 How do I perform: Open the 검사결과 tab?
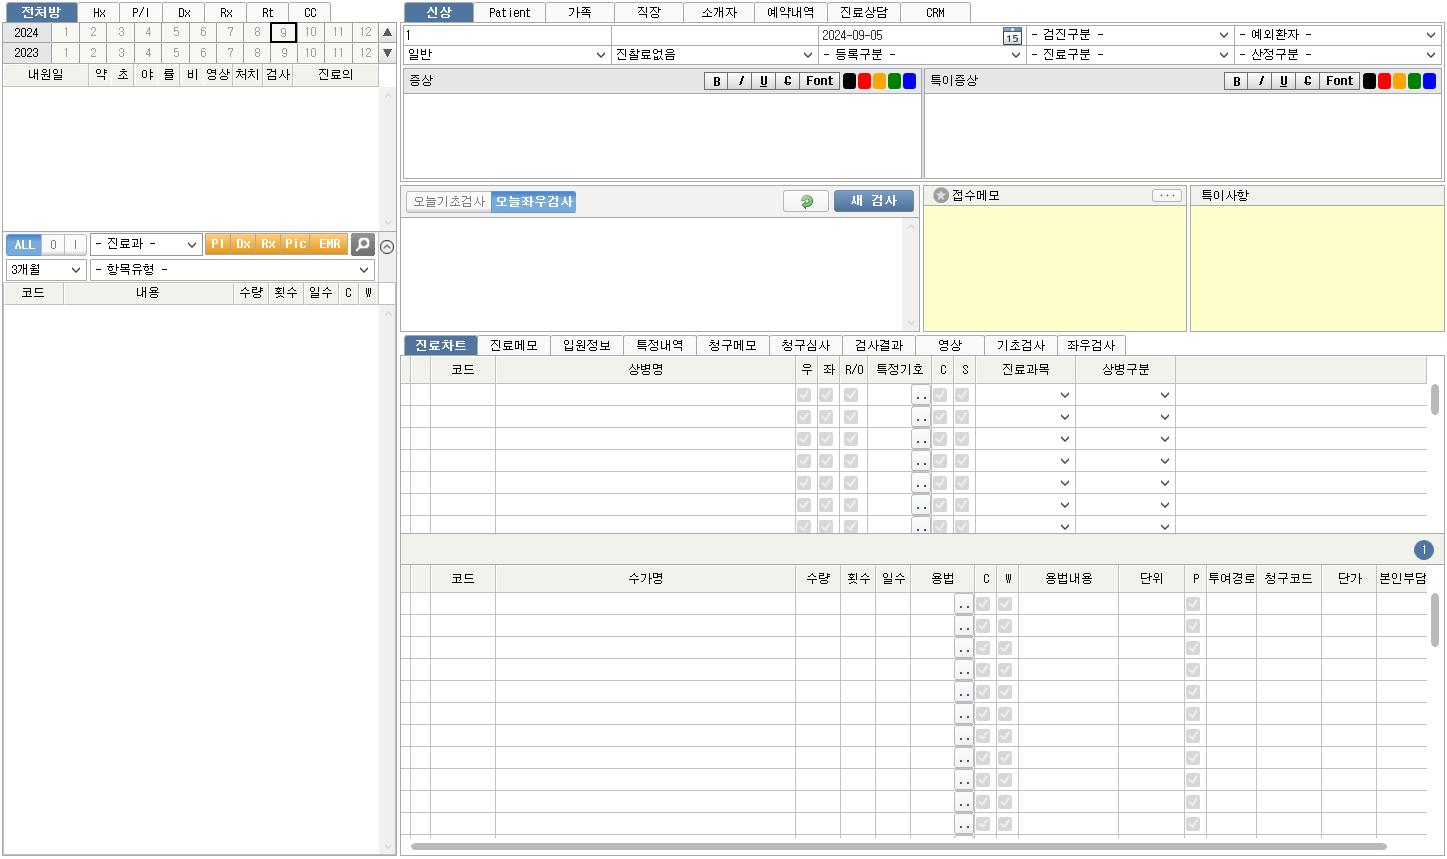pos(878,345)
